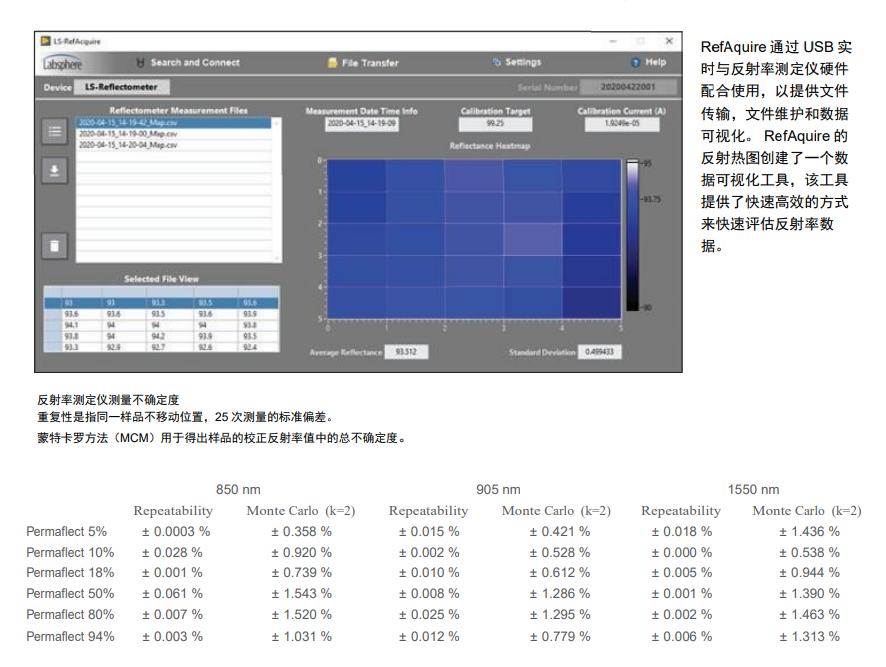Click the heatmap color scale bar
Viewport: 886px width, 667px height.
pyautogui.click(x=632, y=235)
